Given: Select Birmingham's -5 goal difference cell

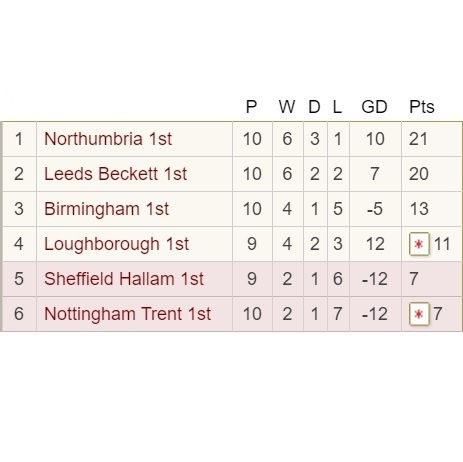Looking at the screenshot, I should tap(375, 209).
